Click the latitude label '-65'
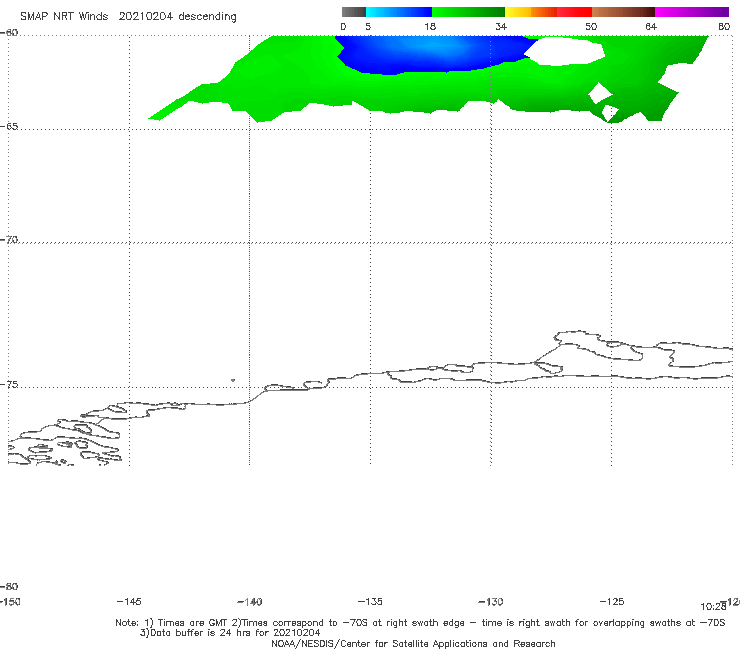The image size is (740, 650). (9, 127)
